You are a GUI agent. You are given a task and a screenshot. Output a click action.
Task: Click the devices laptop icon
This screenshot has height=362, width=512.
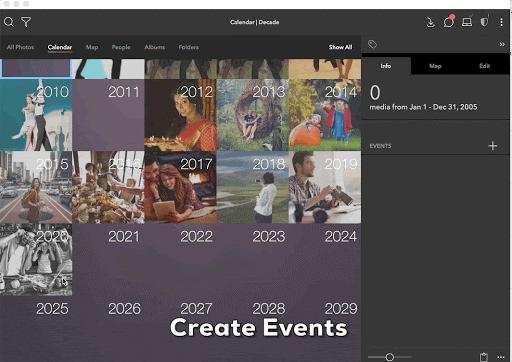(467, 22)
